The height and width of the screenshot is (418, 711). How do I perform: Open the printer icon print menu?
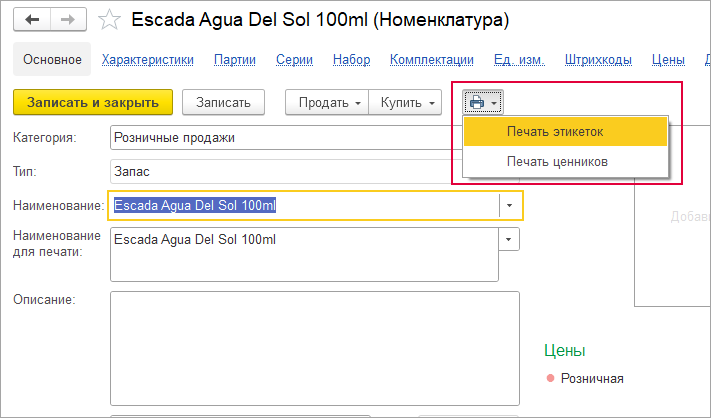coord(483,102)
